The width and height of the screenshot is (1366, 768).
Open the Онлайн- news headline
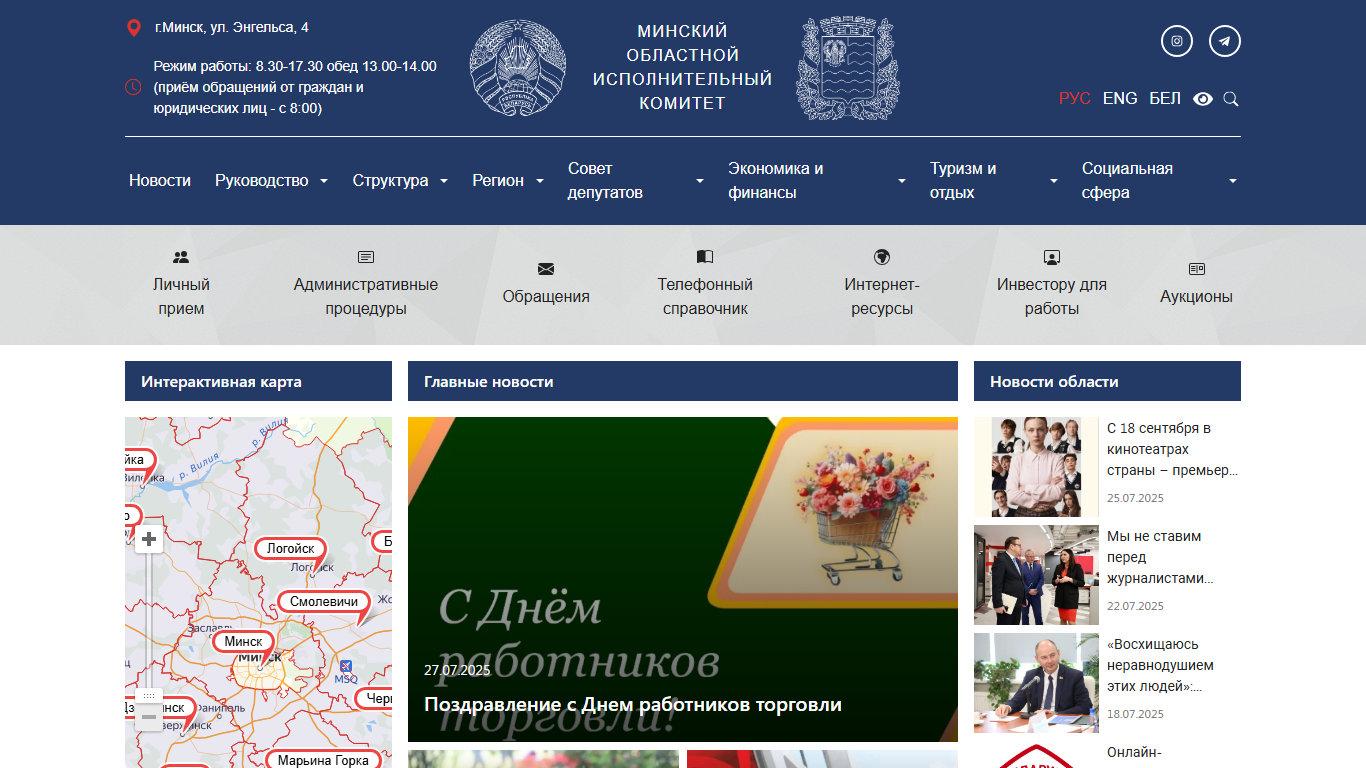tap(1134, 753)
